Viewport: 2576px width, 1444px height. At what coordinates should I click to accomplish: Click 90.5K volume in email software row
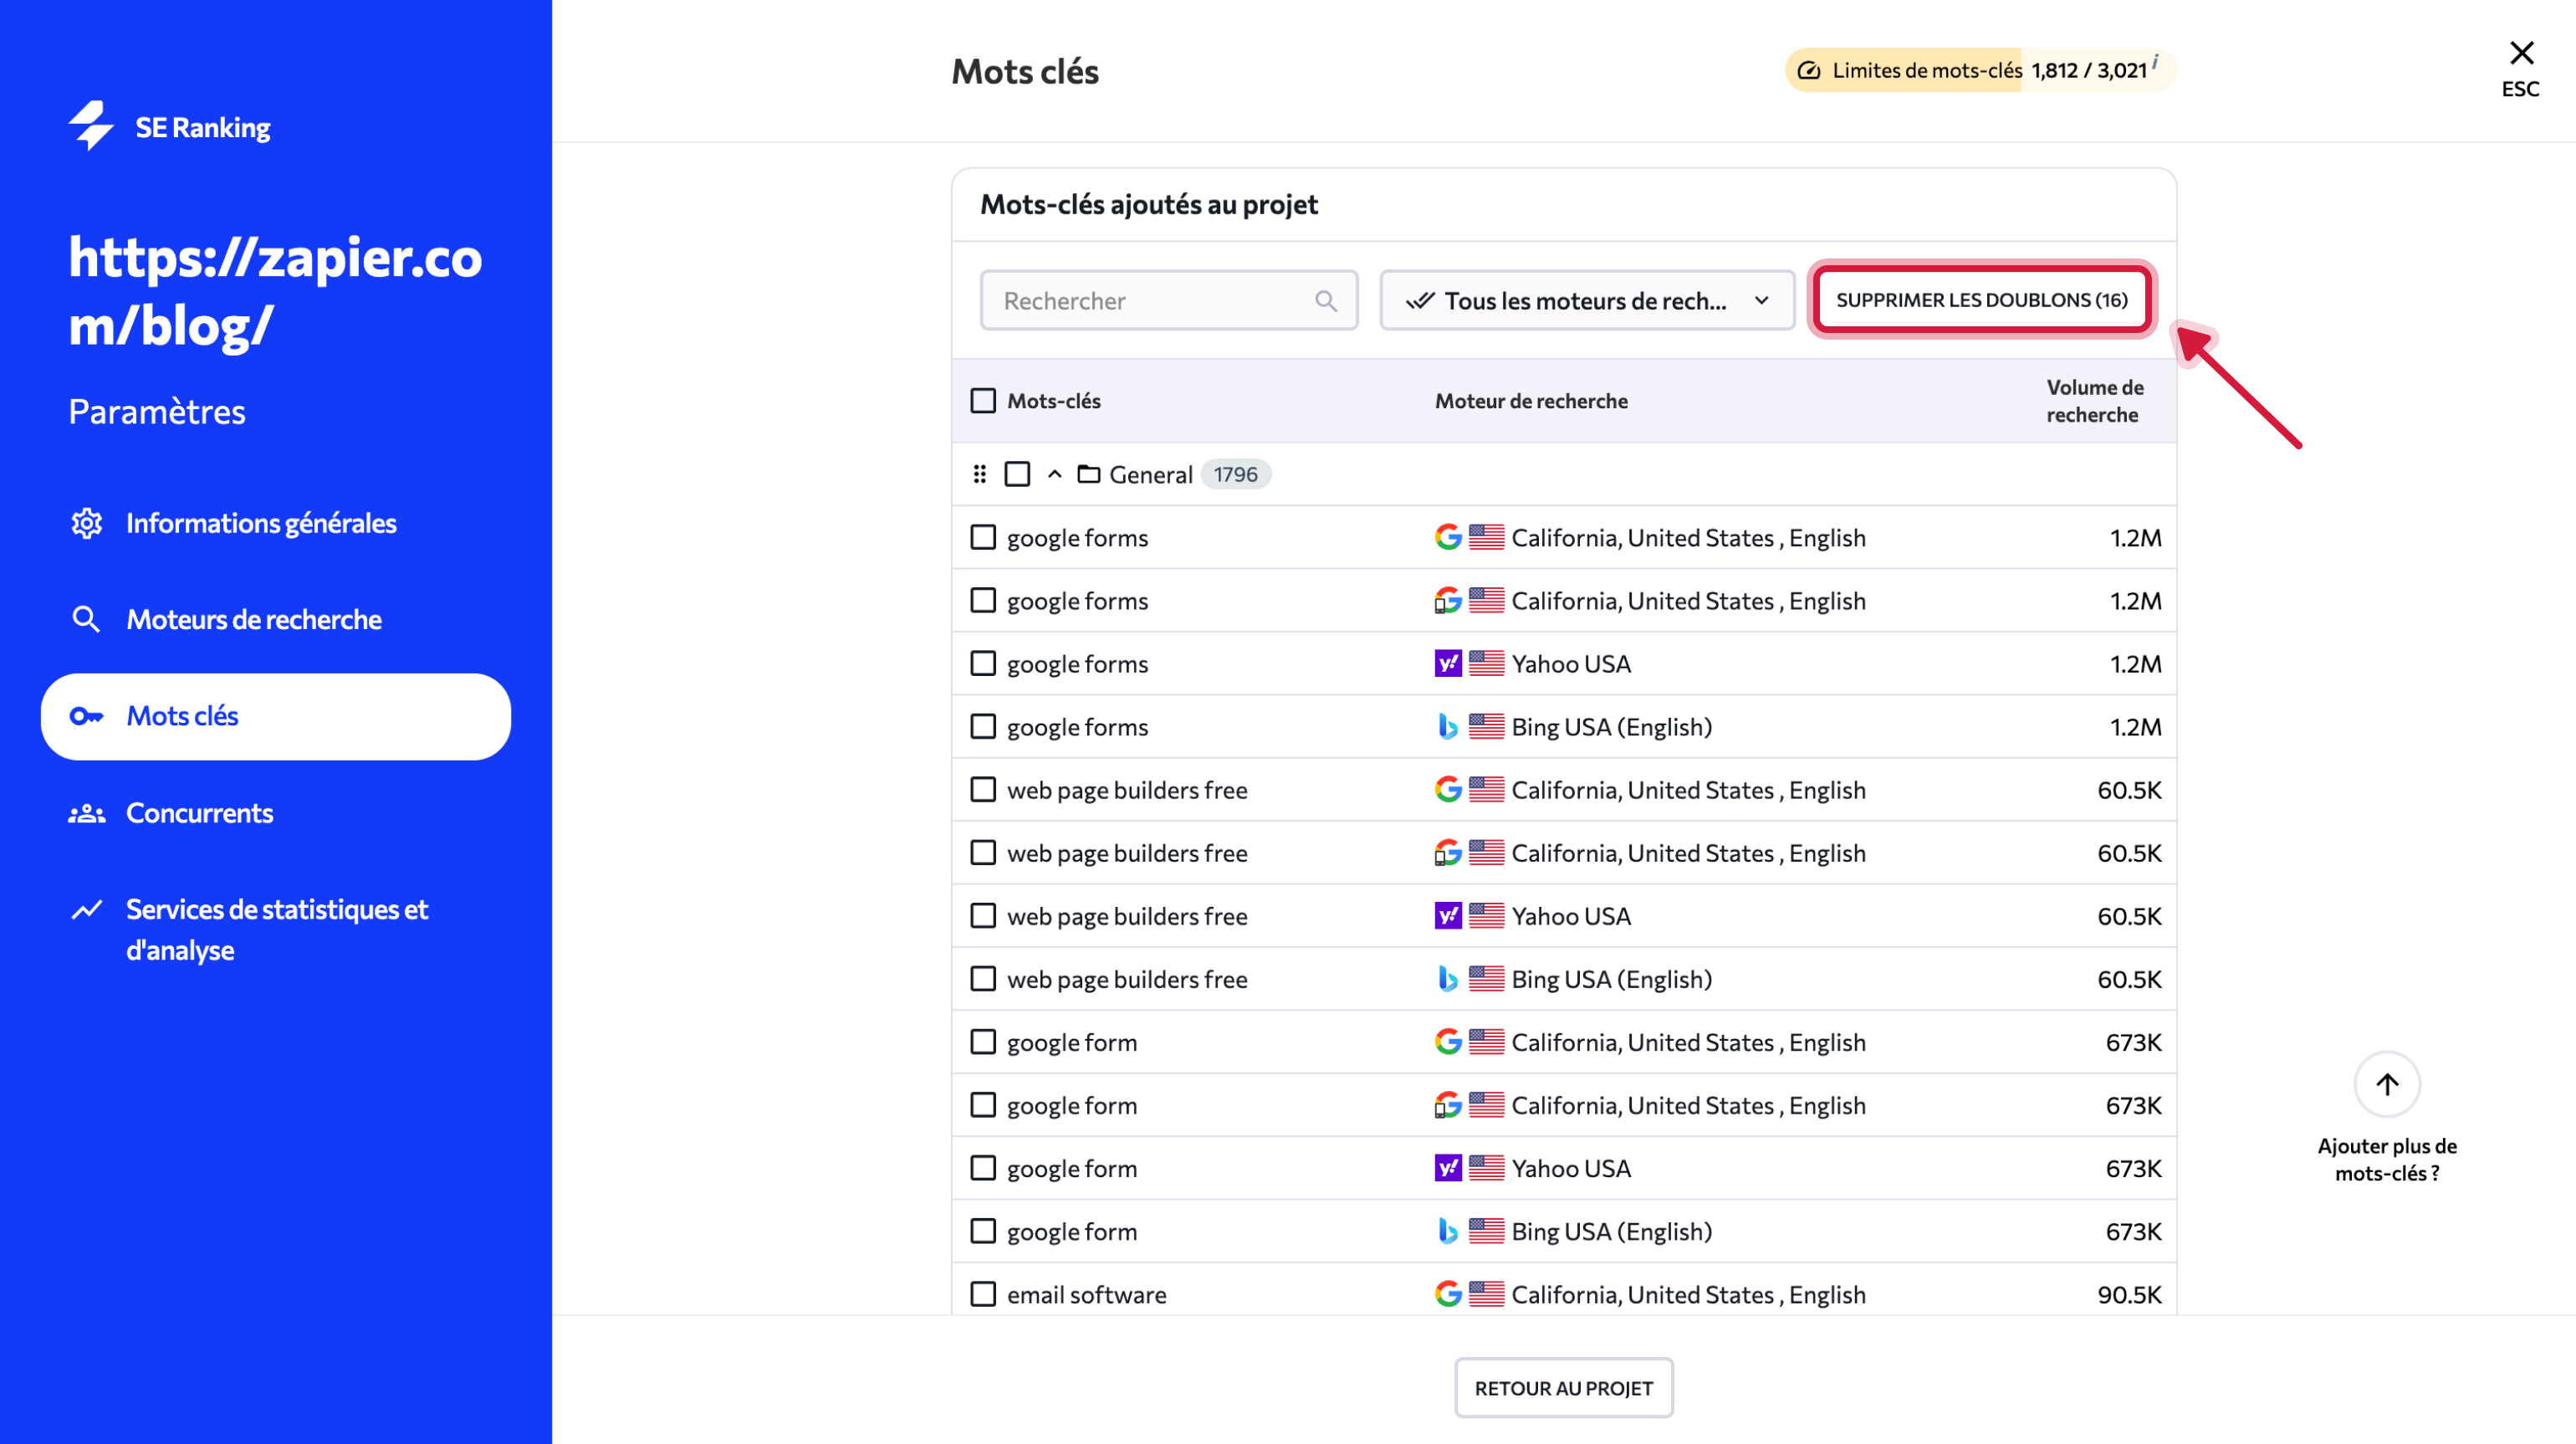coord(2129,1294)
